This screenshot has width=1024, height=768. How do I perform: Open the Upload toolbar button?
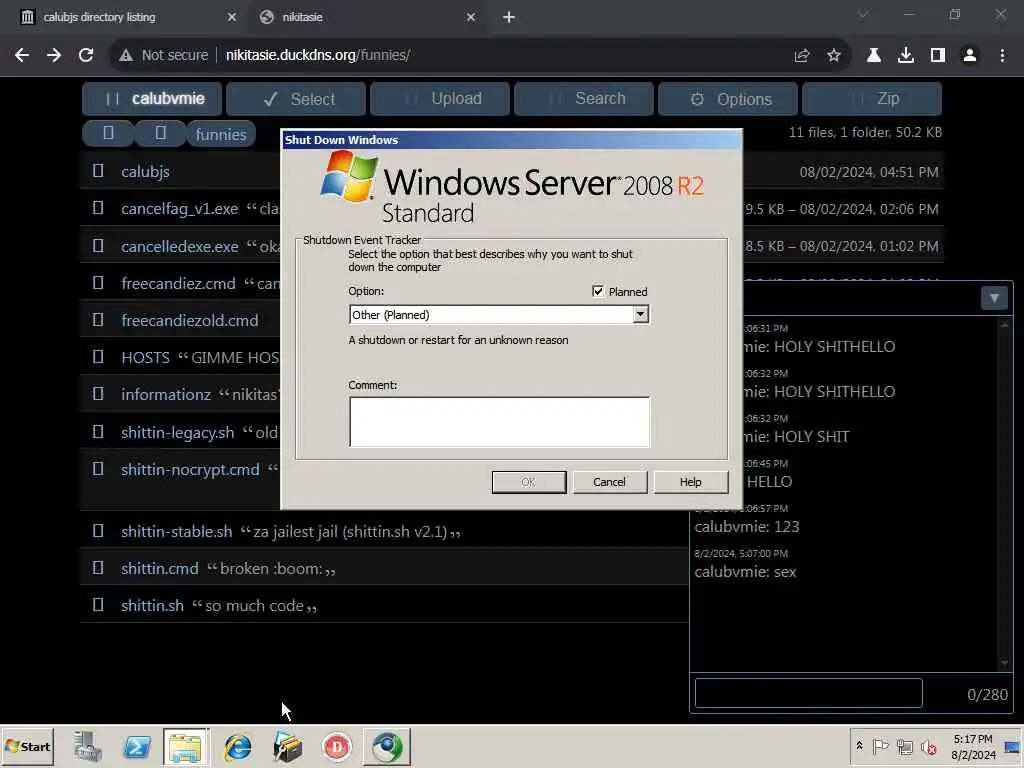point(440,99)
